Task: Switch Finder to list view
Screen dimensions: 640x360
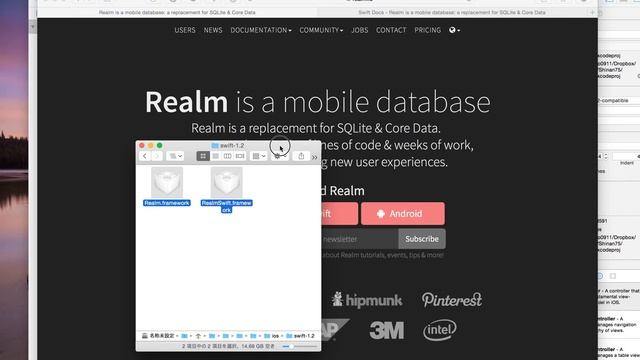Action: click(216, 156)
